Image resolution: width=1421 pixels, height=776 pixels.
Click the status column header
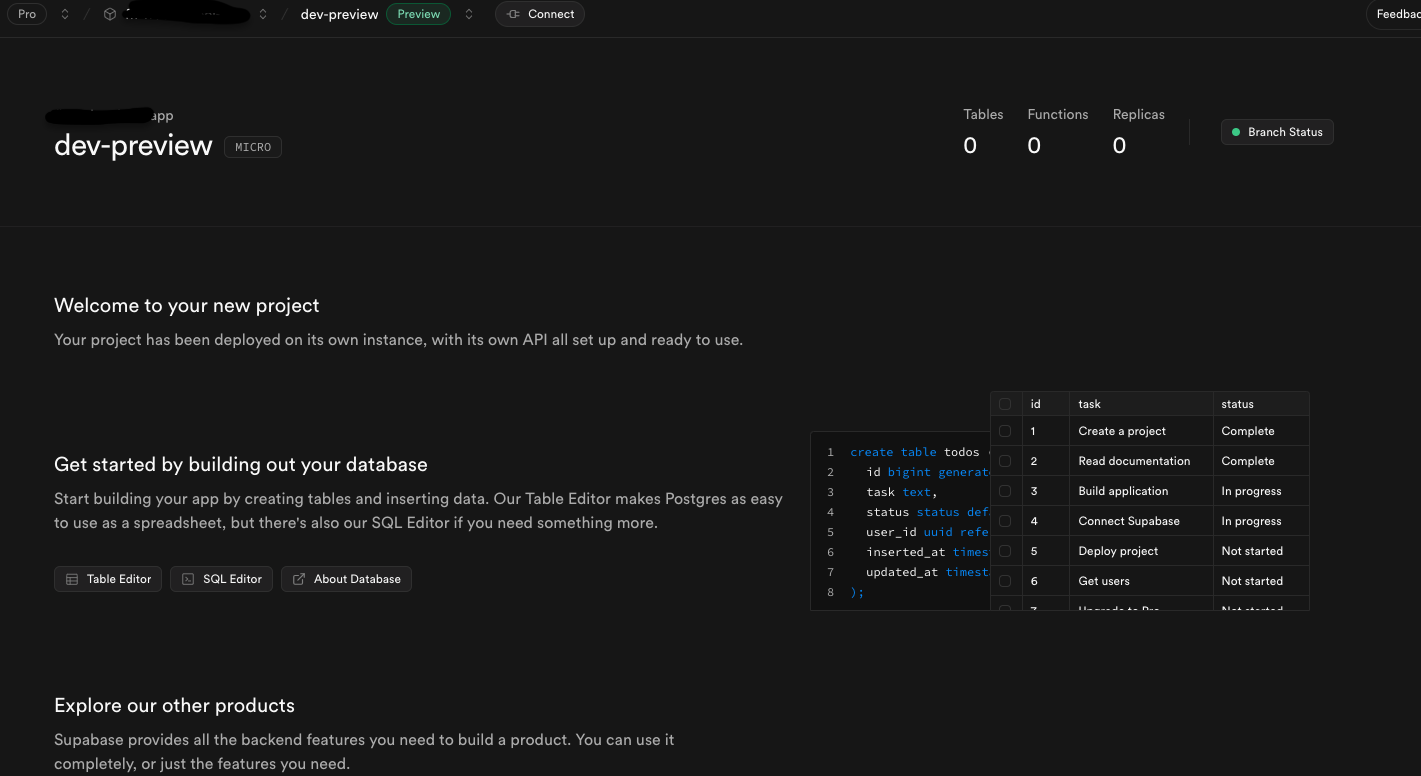[x=1260, y=404]
